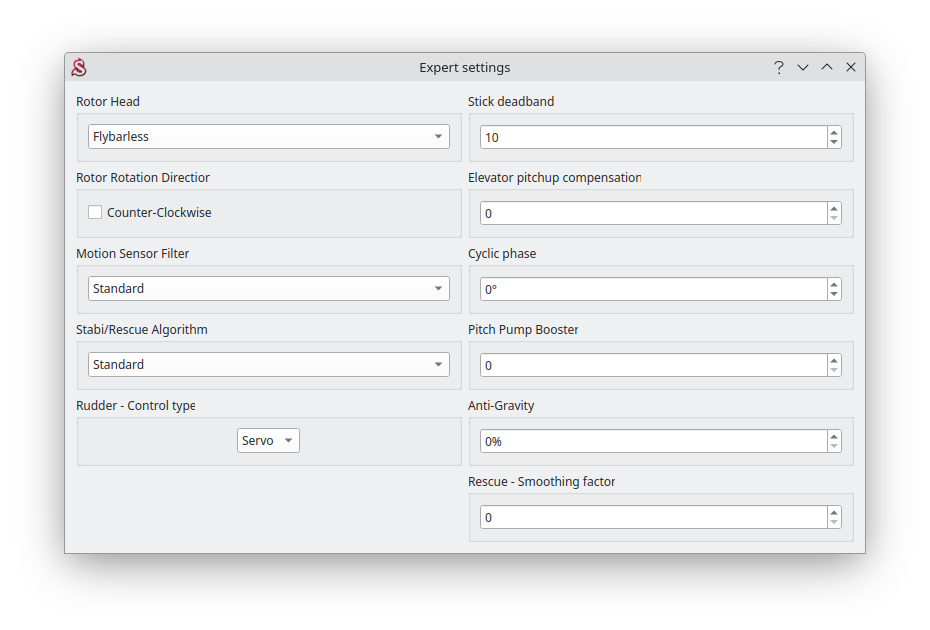Open the Rotor Head Flybarless dropdown

tap(268, 136)
